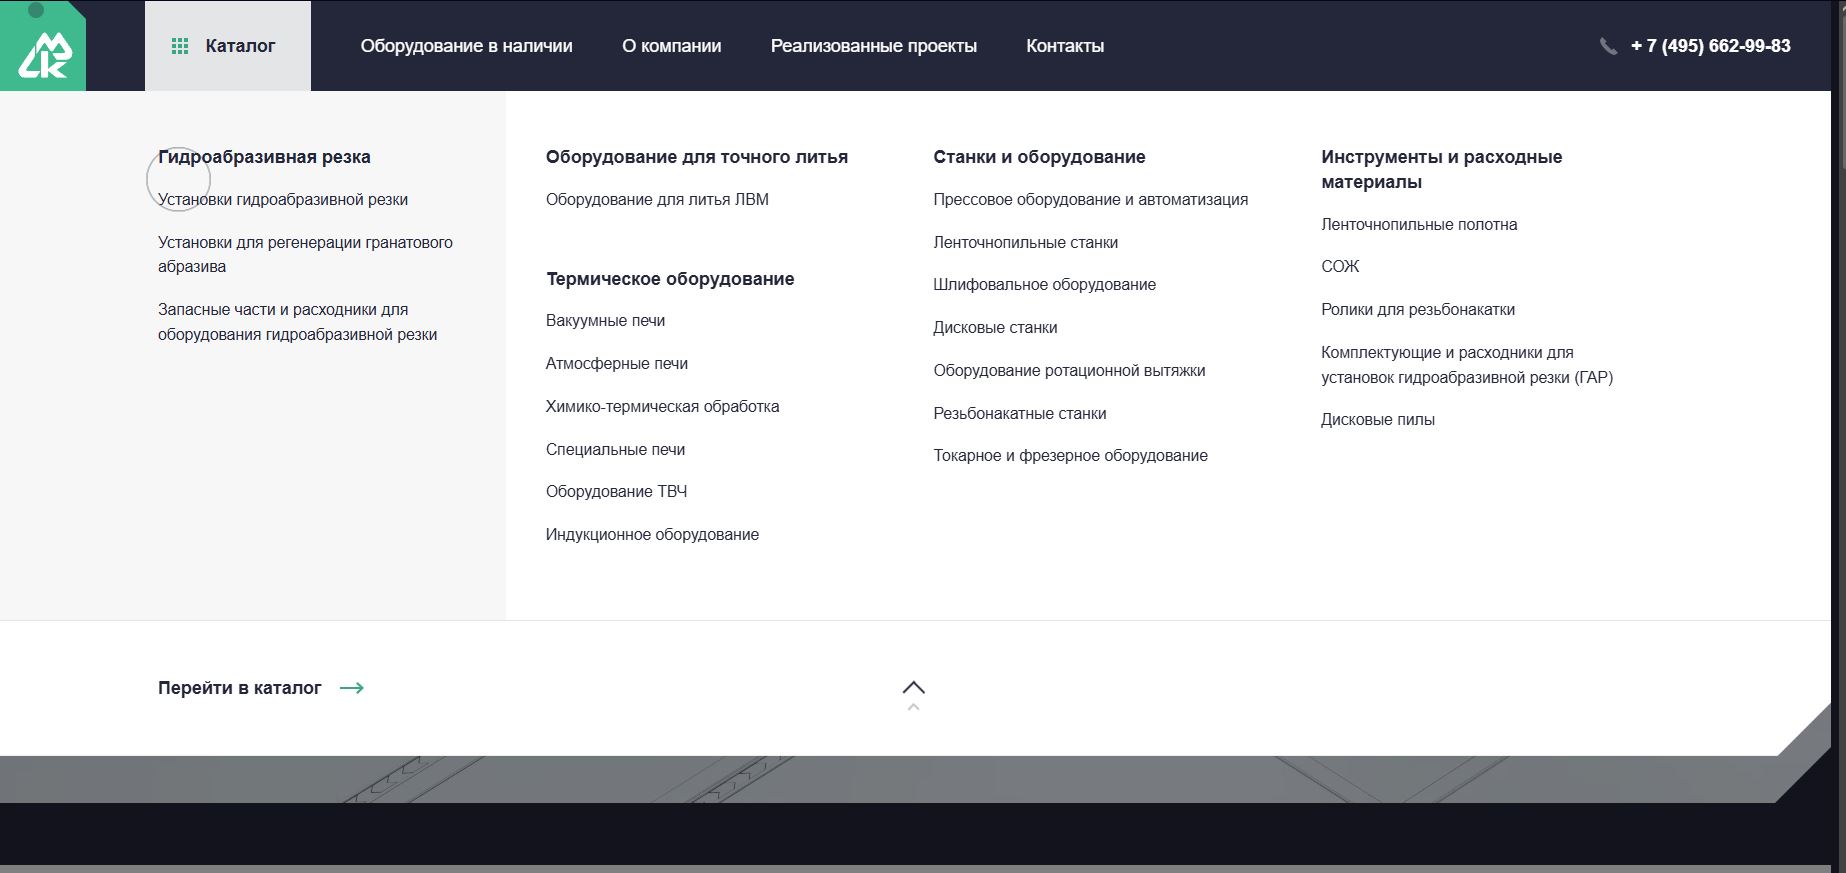This screenshot has height=873, width=1846.
Task: Select Ленточнопильные полотна
Action: tap(1419, 225)
